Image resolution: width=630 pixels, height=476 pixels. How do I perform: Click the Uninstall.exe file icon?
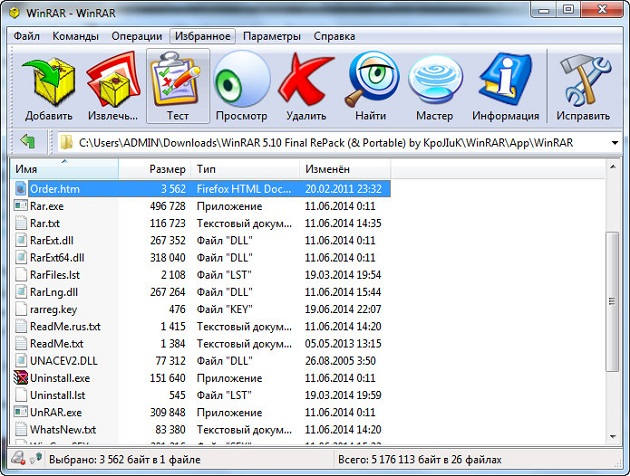click(20, 378)
